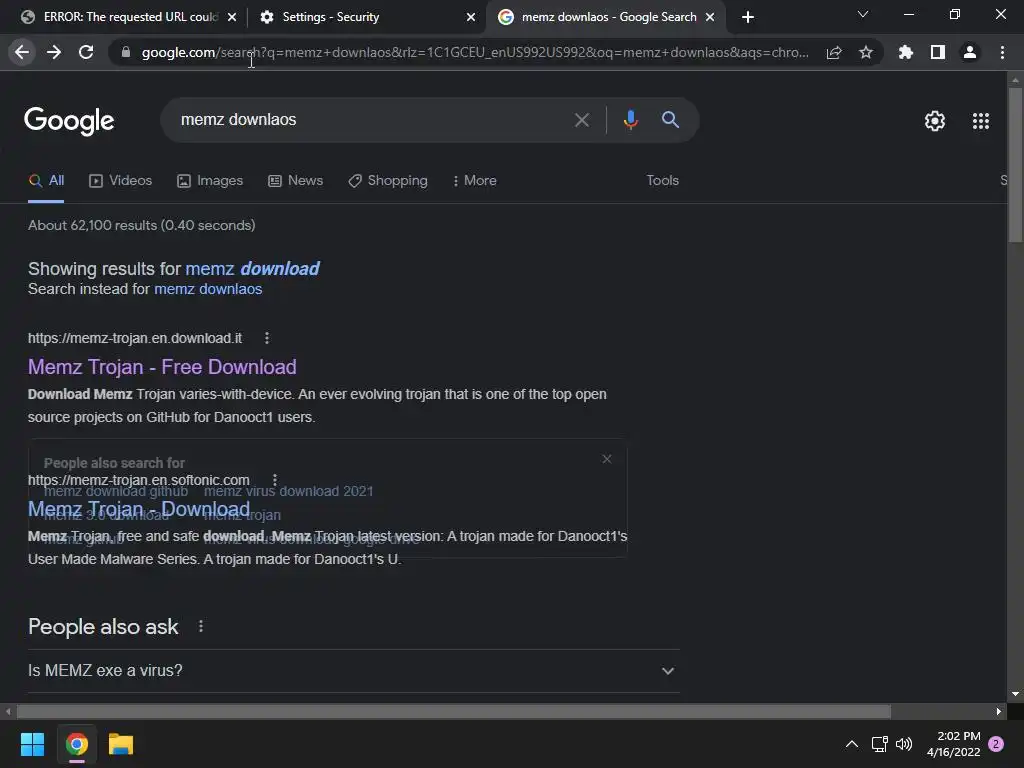Click the 'memz download' corrected query link
Screen dimensions: 1024x768
coord(252,268)
